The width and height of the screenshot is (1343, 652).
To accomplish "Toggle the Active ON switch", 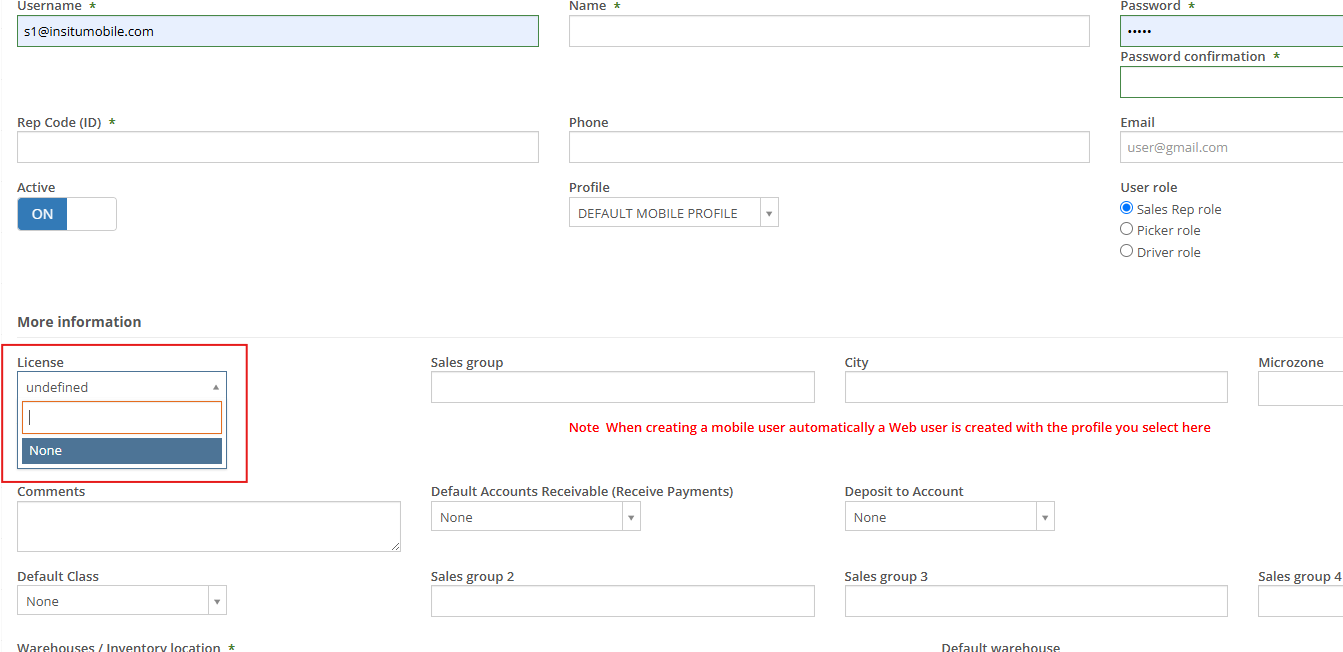I will (x=67, y=214).
